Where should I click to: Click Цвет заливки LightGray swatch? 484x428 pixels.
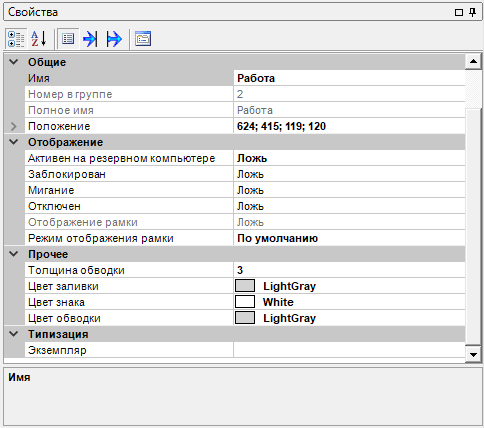tap(245, 286)
